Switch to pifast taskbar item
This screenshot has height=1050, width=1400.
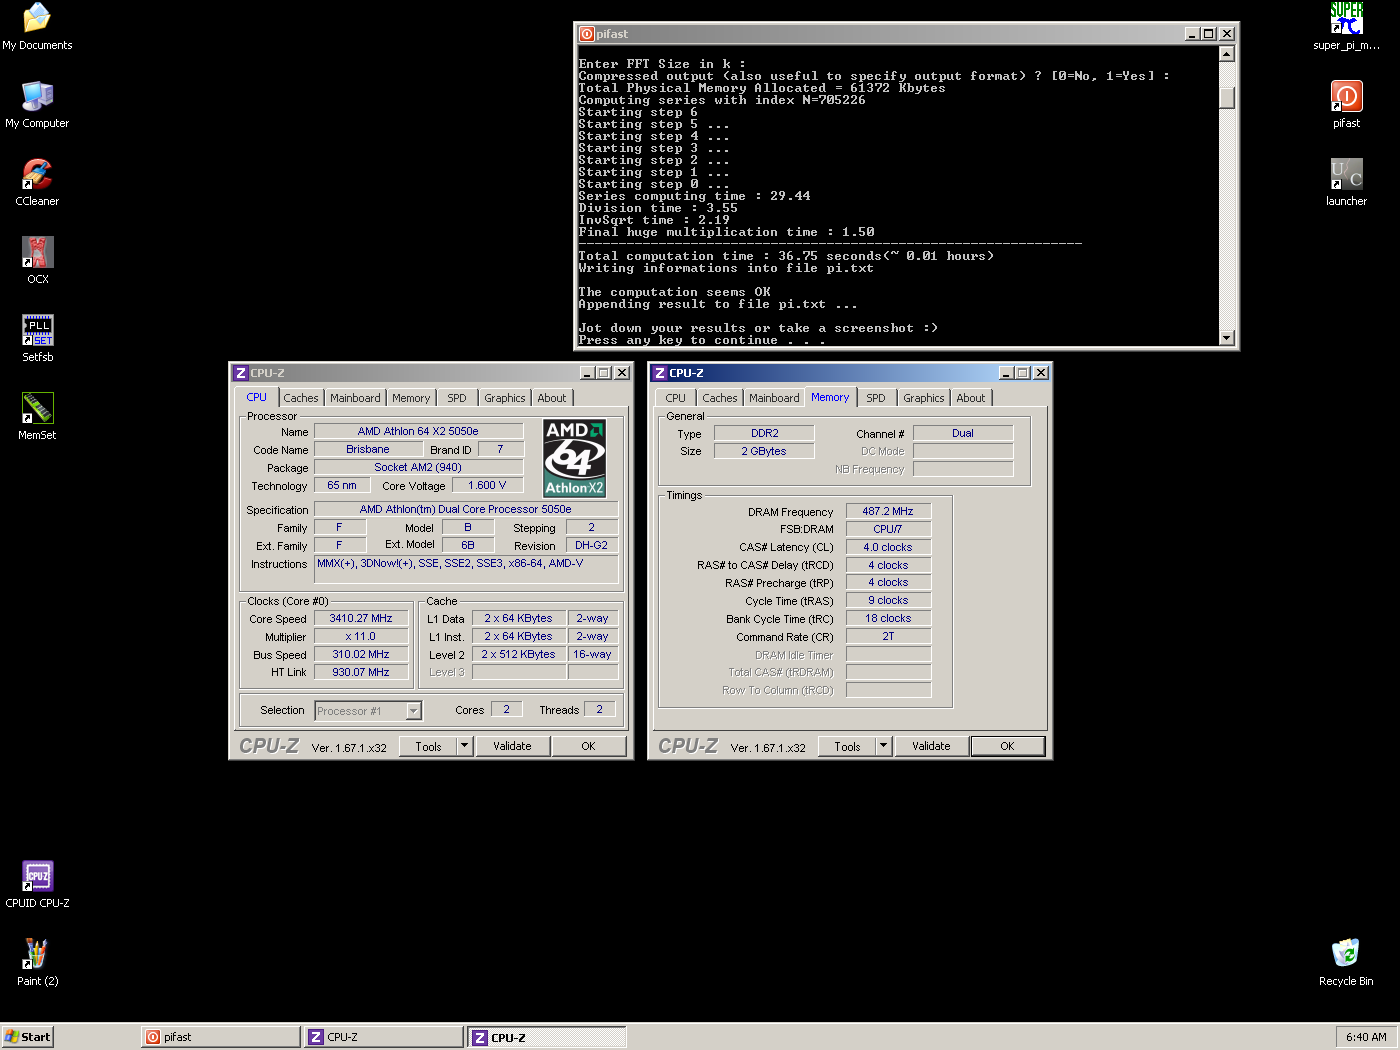click(221, 1037)
